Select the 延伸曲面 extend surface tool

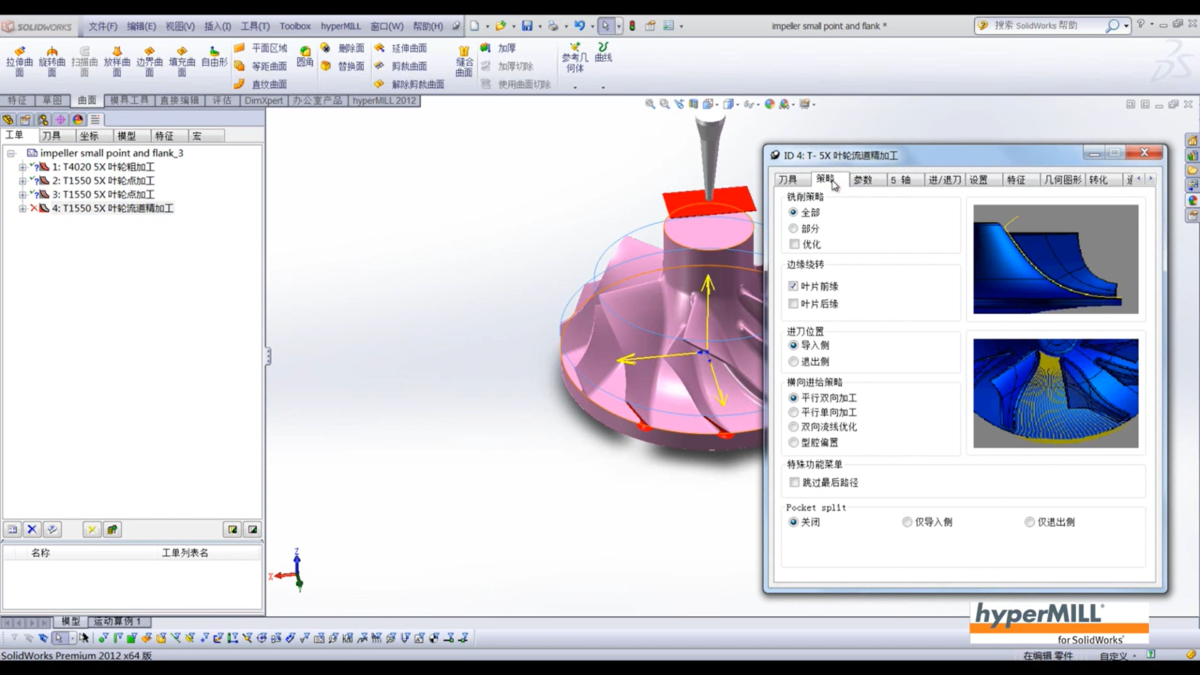(x=400, y=48)
